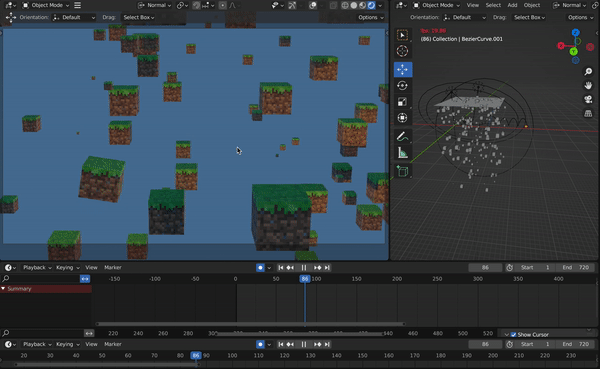
Task: Pause playback in upper timeline
Action: tap(304, 268)
